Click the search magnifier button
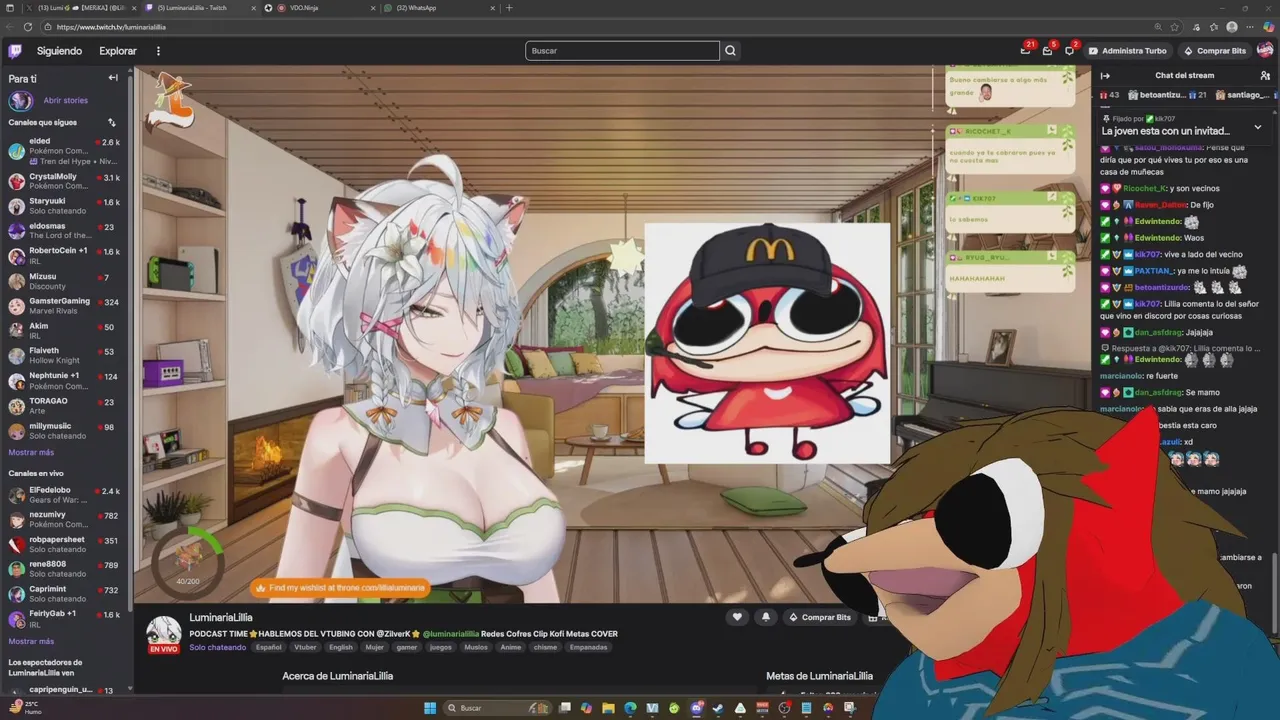1280x720 pixels. [x=731, y=51]
